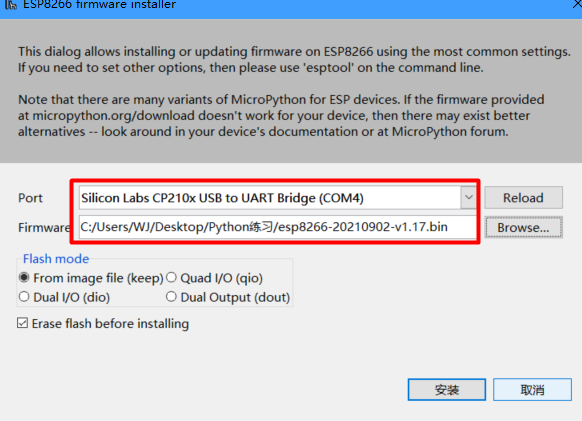Cancel the dialog with the 取消 button
This screenshot has width=582, height=421.
(532, 389)
